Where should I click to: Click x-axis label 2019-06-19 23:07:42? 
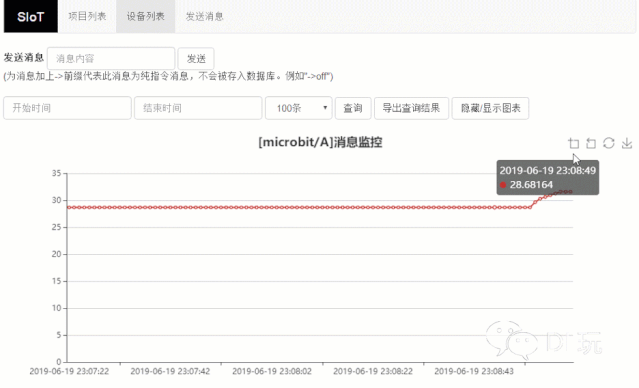(x=170, y=371)
